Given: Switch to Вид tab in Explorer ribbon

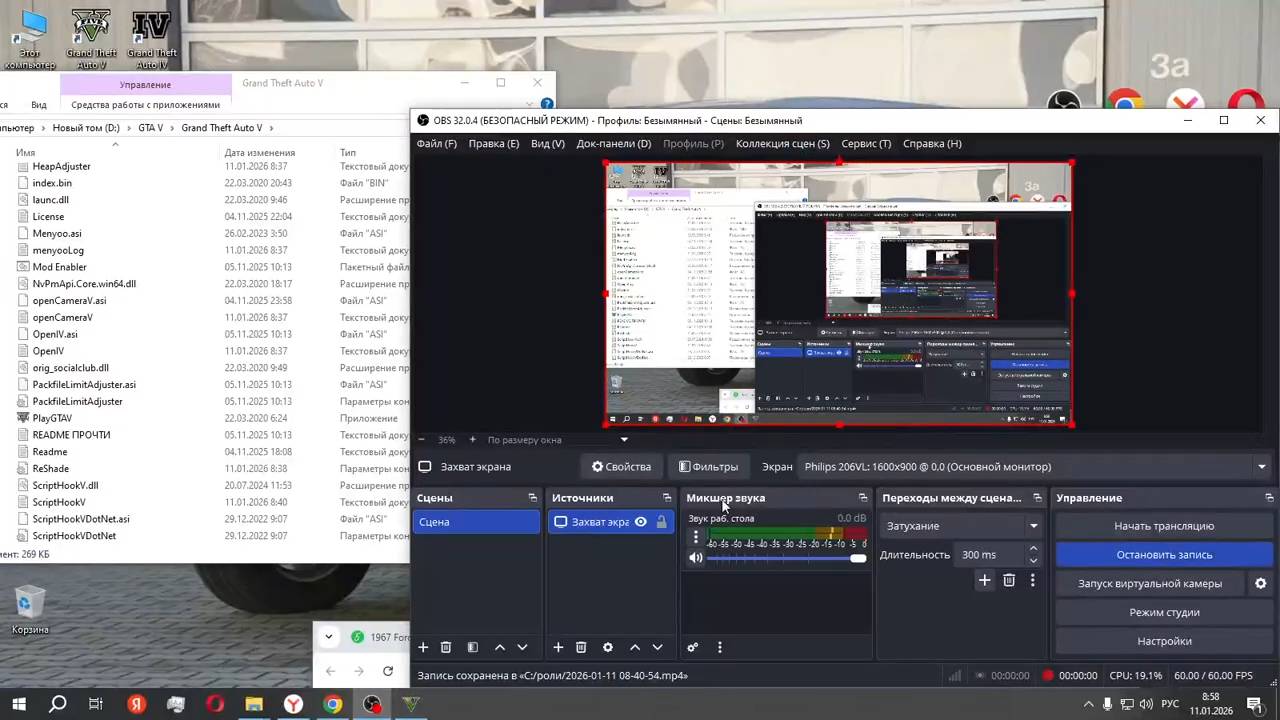Looking at the screenshot, I should point(39,105).
